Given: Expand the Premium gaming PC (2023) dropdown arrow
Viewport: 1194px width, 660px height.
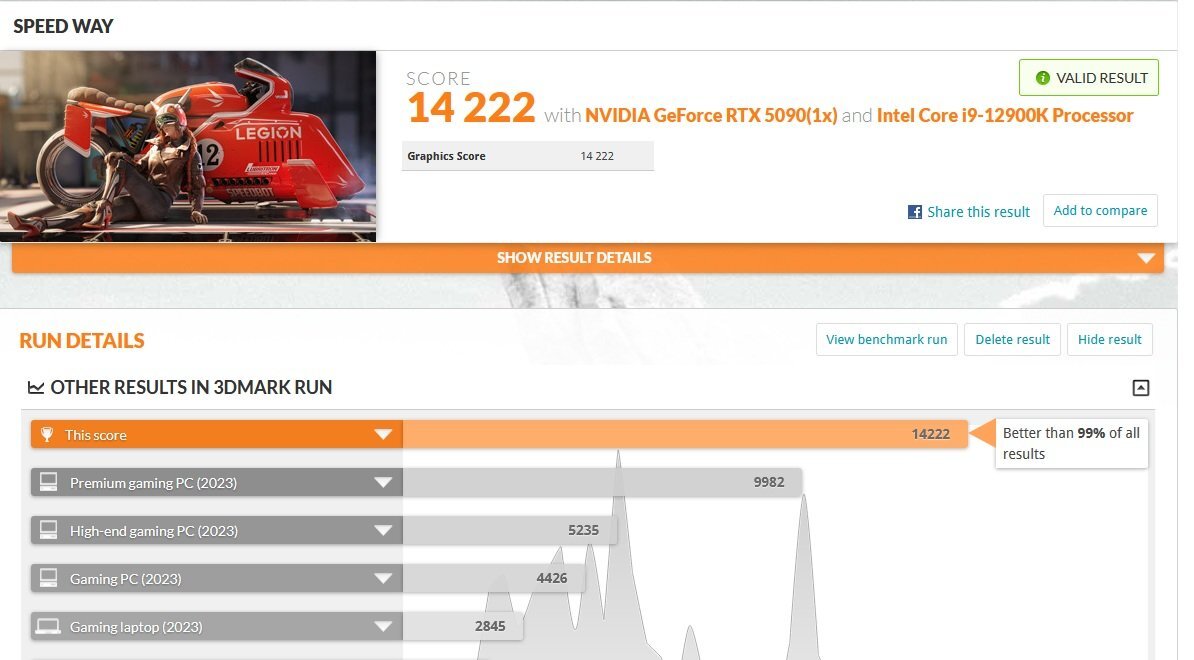Looking at the screenshot, I should (x=383, y=482).
